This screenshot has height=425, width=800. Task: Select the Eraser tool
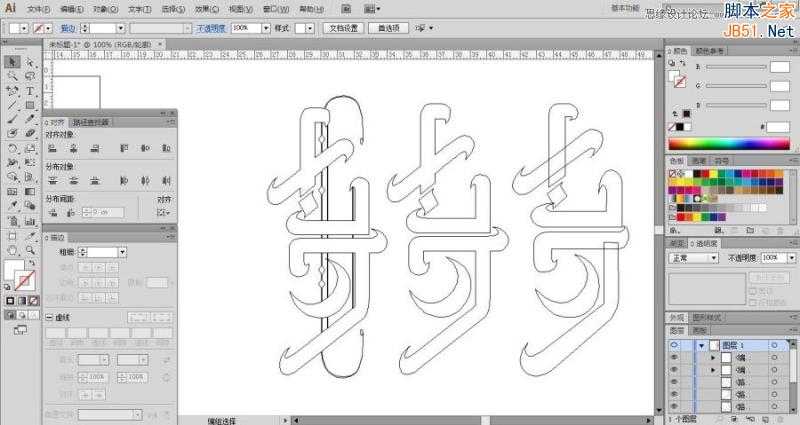[30, 133]
